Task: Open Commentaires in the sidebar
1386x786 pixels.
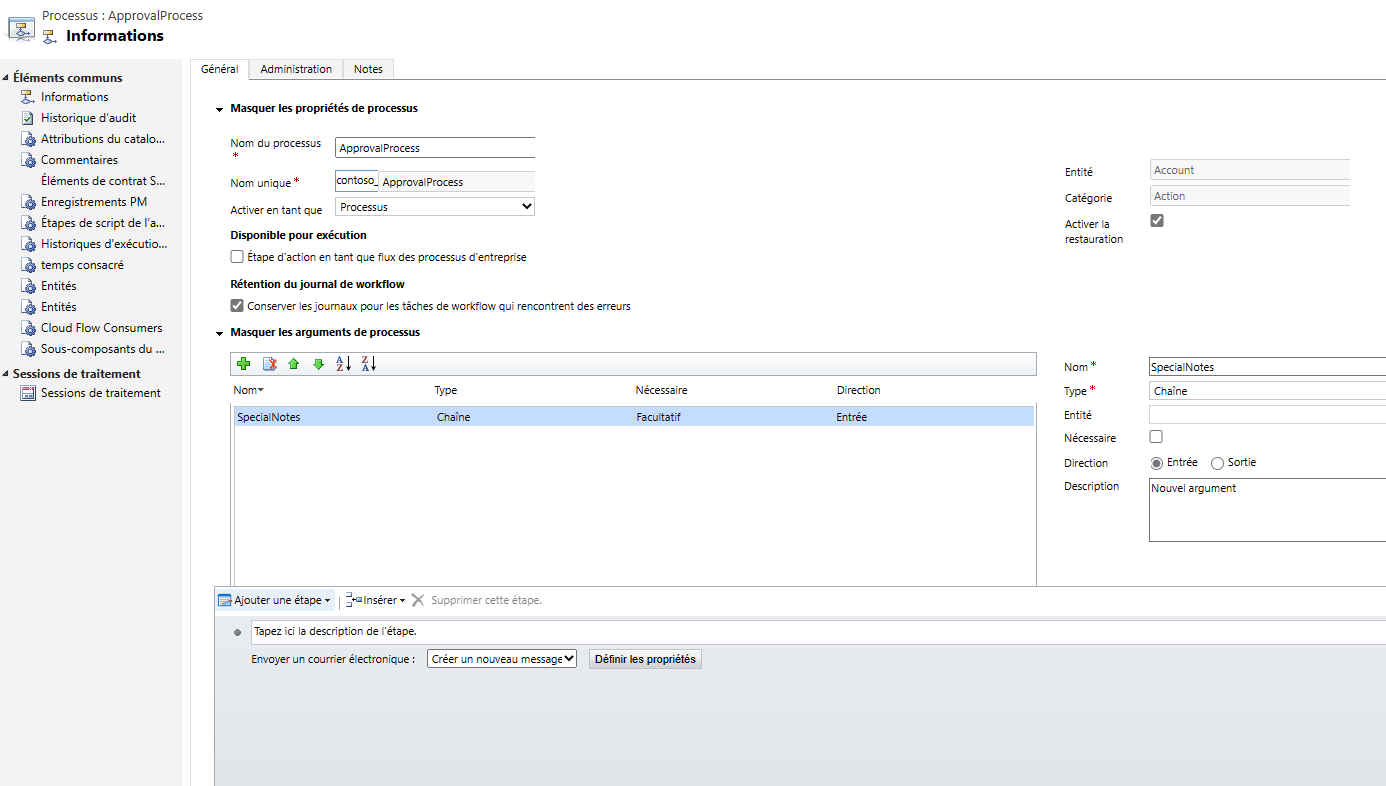Action: 79,160
